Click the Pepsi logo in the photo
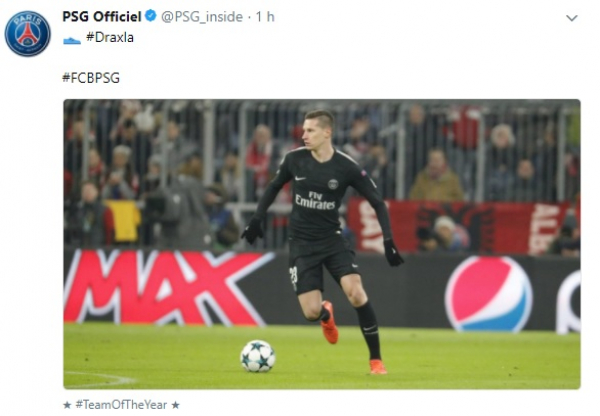Viewport: 600px width, 416px height. pyautogui.click(x=488, y=294)
